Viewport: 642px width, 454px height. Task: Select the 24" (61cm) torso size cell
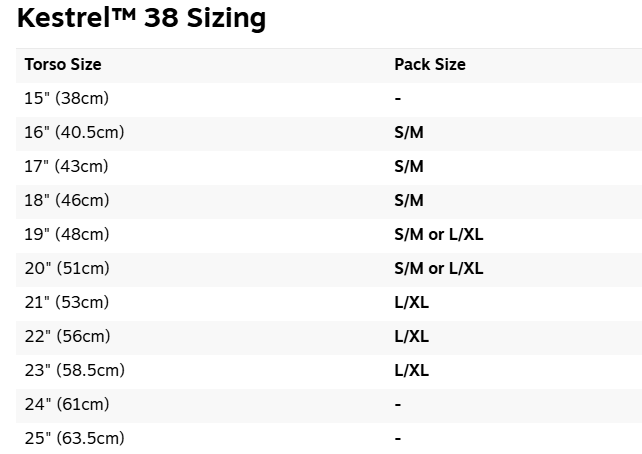coord(67,405)
